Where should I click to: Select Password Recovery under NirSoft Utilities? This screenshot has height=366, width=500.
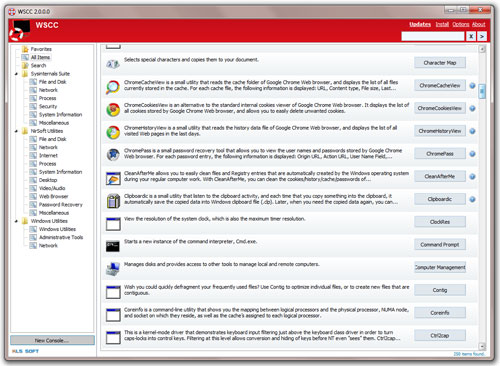pyautogui.click(x=61, y=205)
